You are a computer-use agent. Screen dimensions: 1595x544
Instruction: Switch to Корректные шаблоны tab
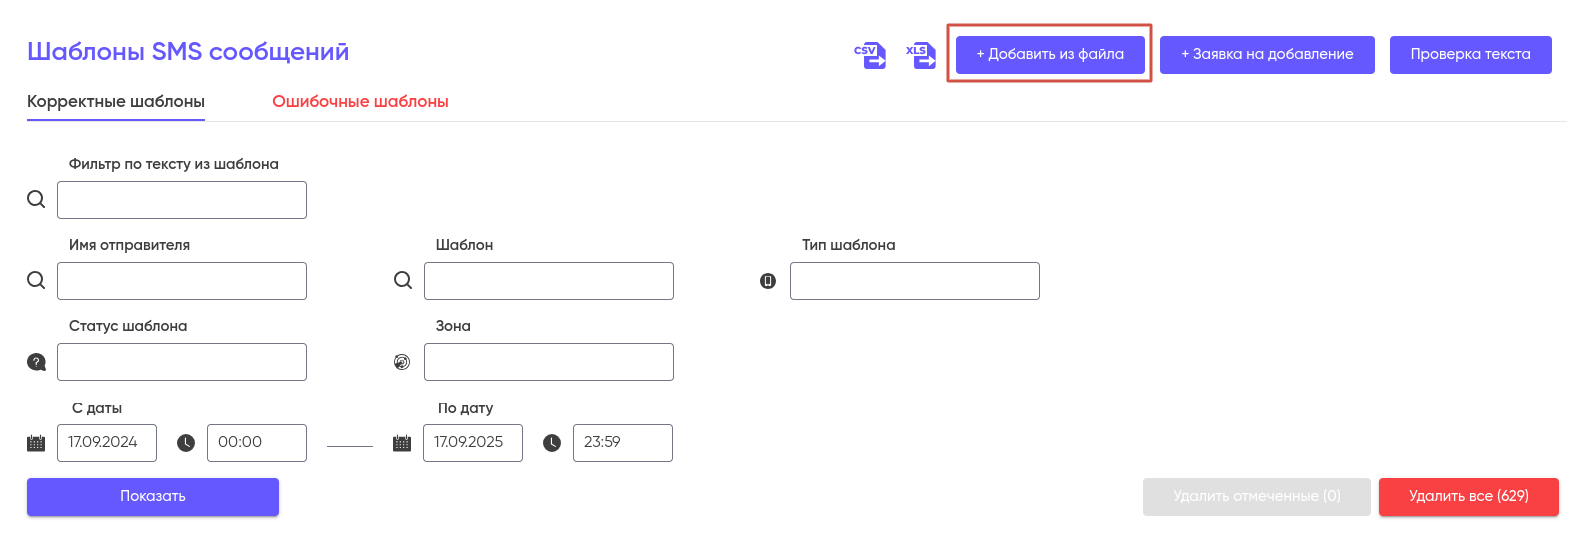point(116,102)
